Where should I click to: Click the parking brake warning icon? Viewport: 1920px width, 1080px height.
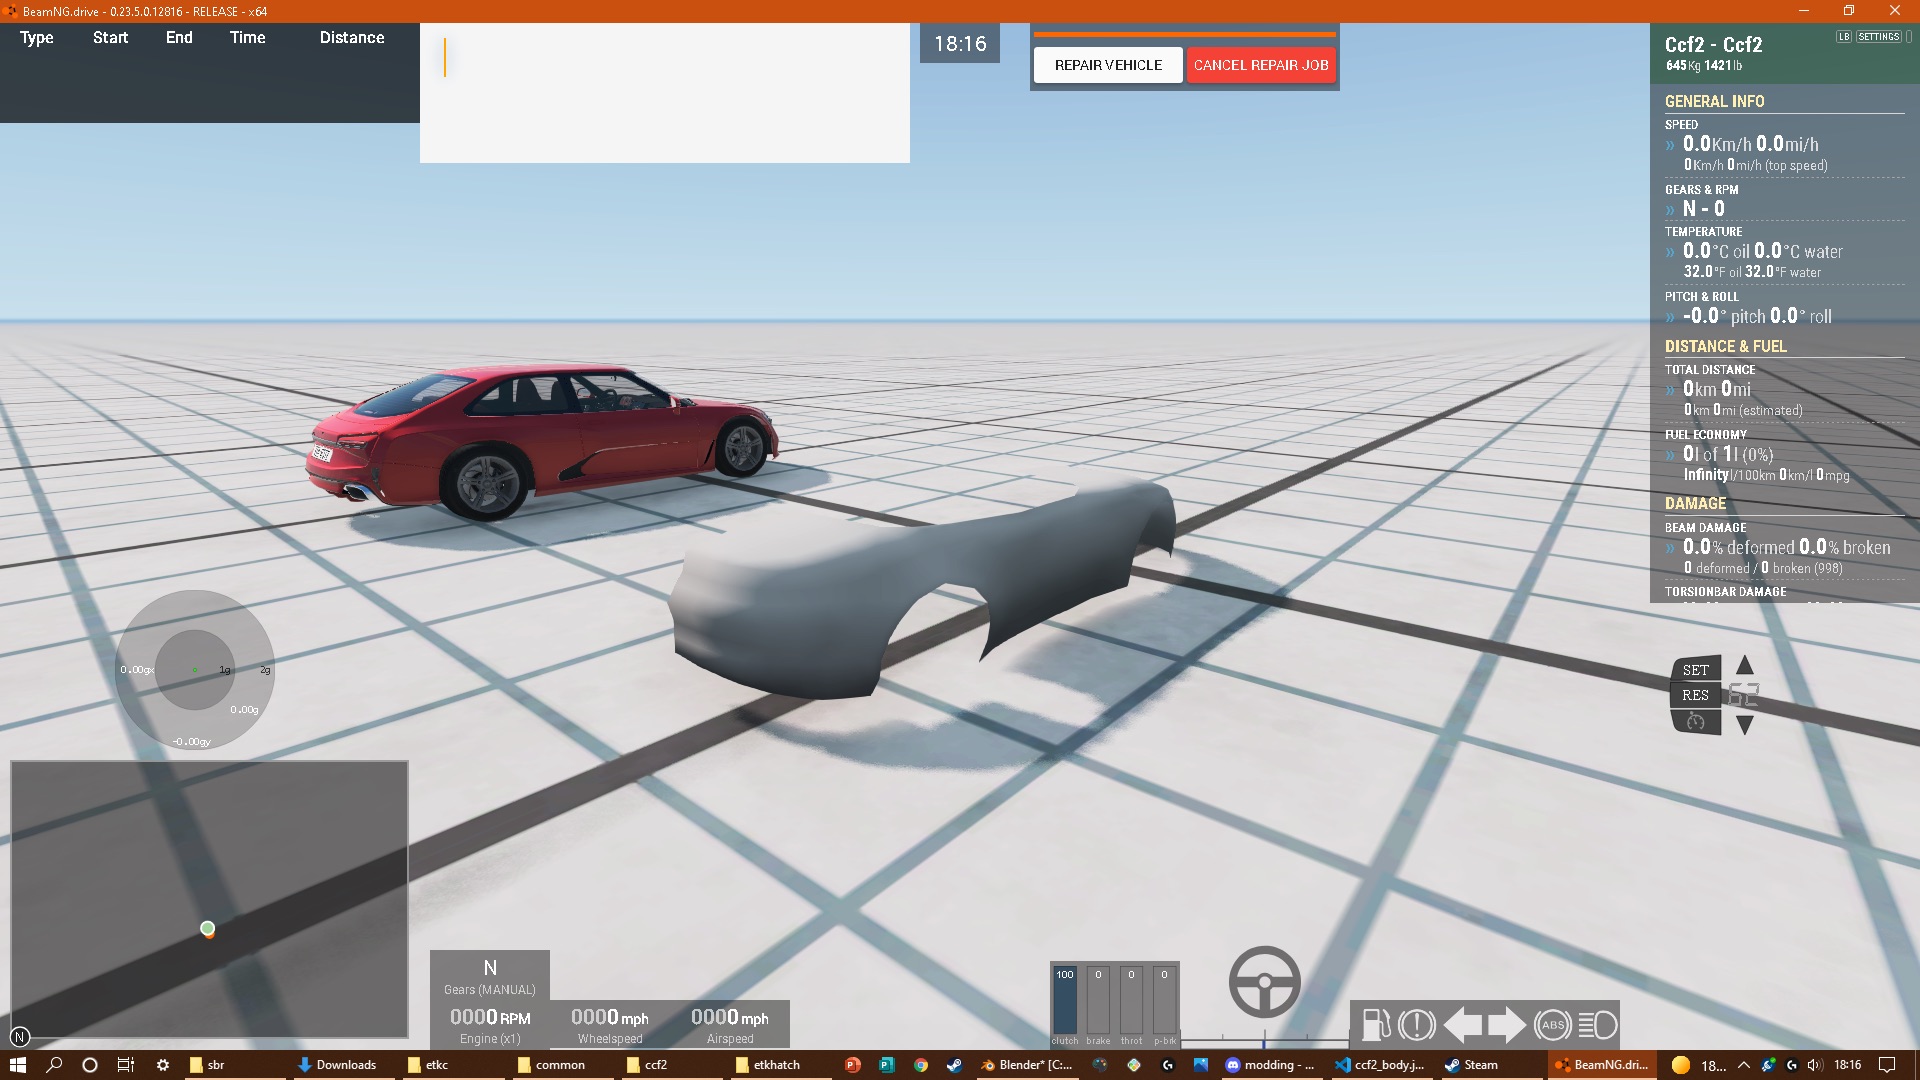pos(1417,1025)
